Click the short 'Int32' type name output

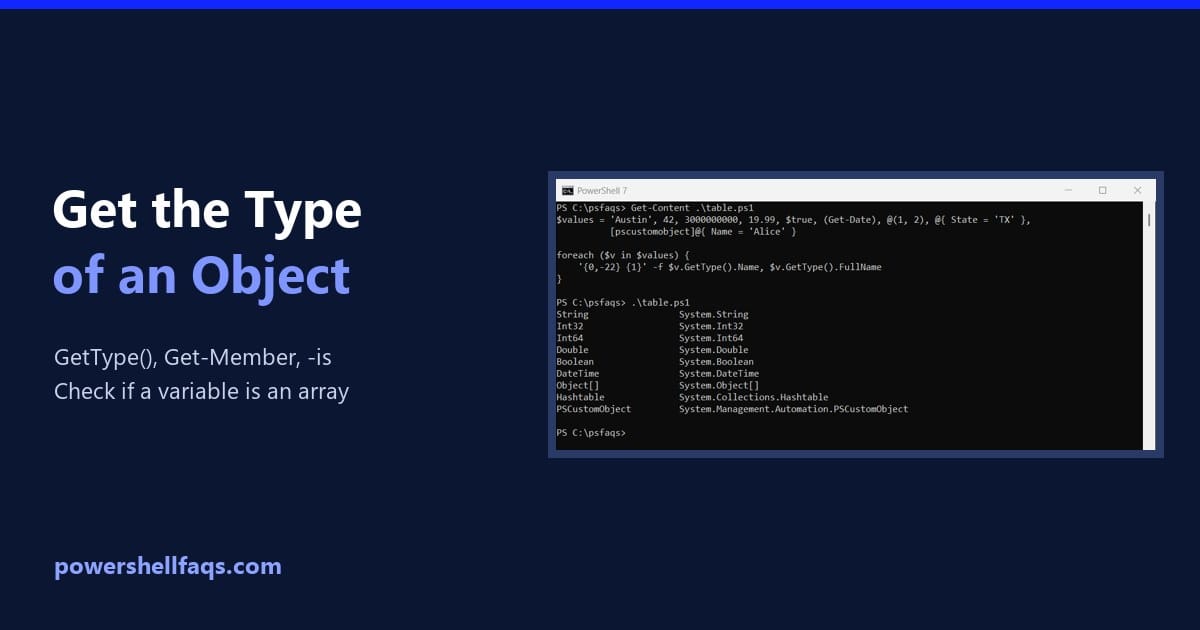click(570, 326)
